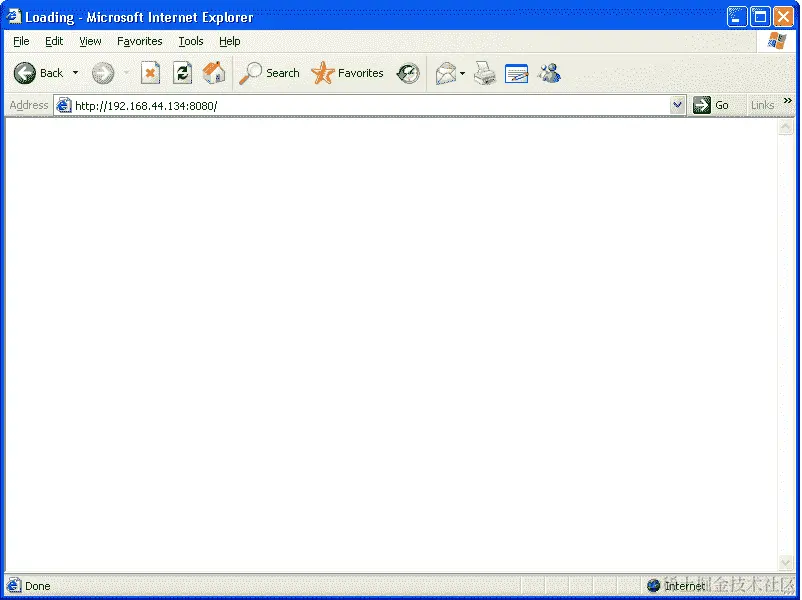The height and width of the screenshot is (600, 802).
Task: Click the scrollbar down arrow
Action: [786, 563]
